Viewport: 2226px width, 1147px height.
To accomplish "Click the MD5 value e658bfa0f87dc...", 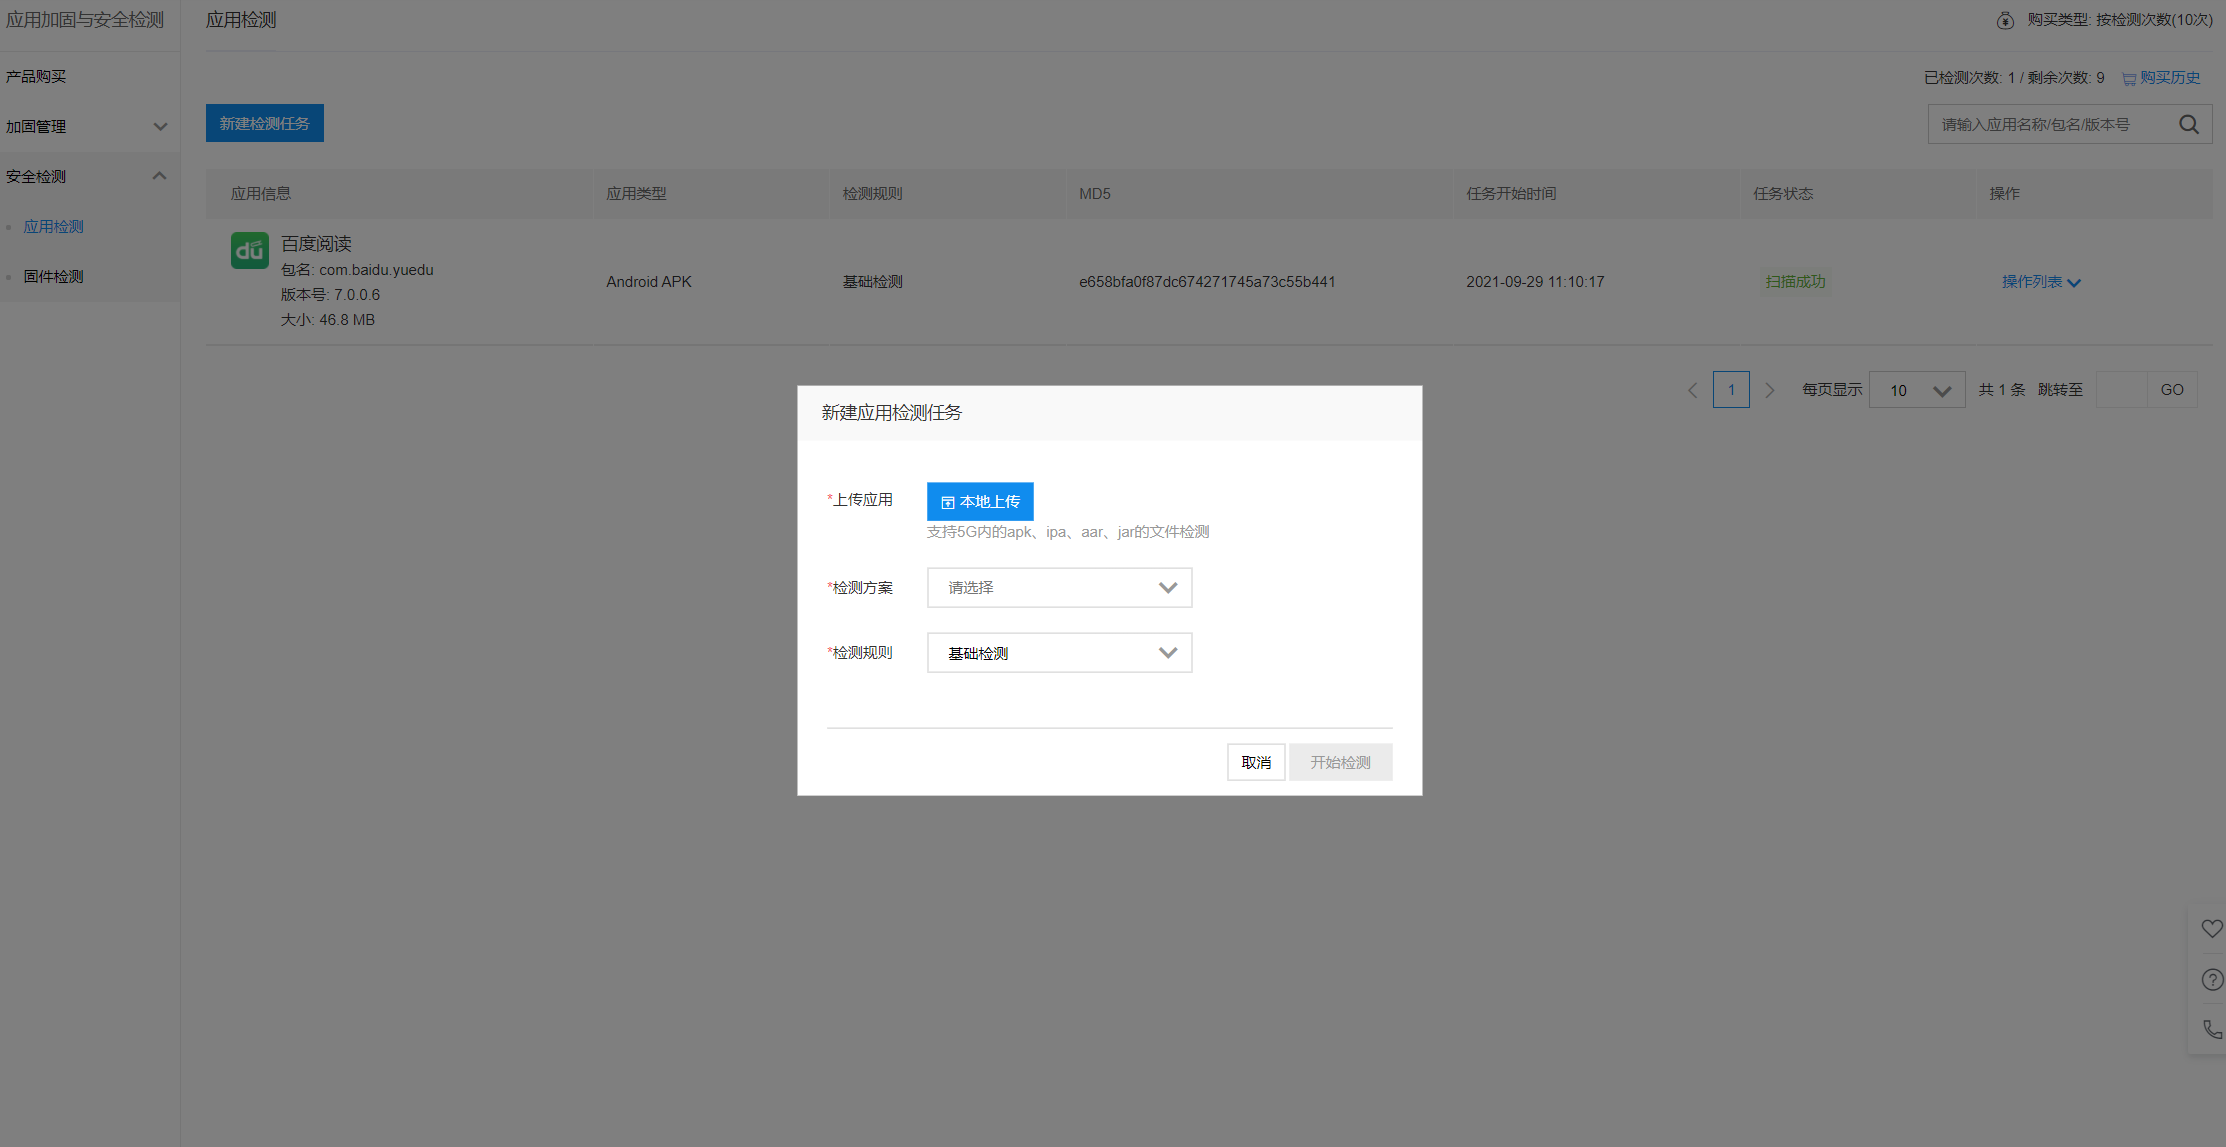I will click(1207, 282).
